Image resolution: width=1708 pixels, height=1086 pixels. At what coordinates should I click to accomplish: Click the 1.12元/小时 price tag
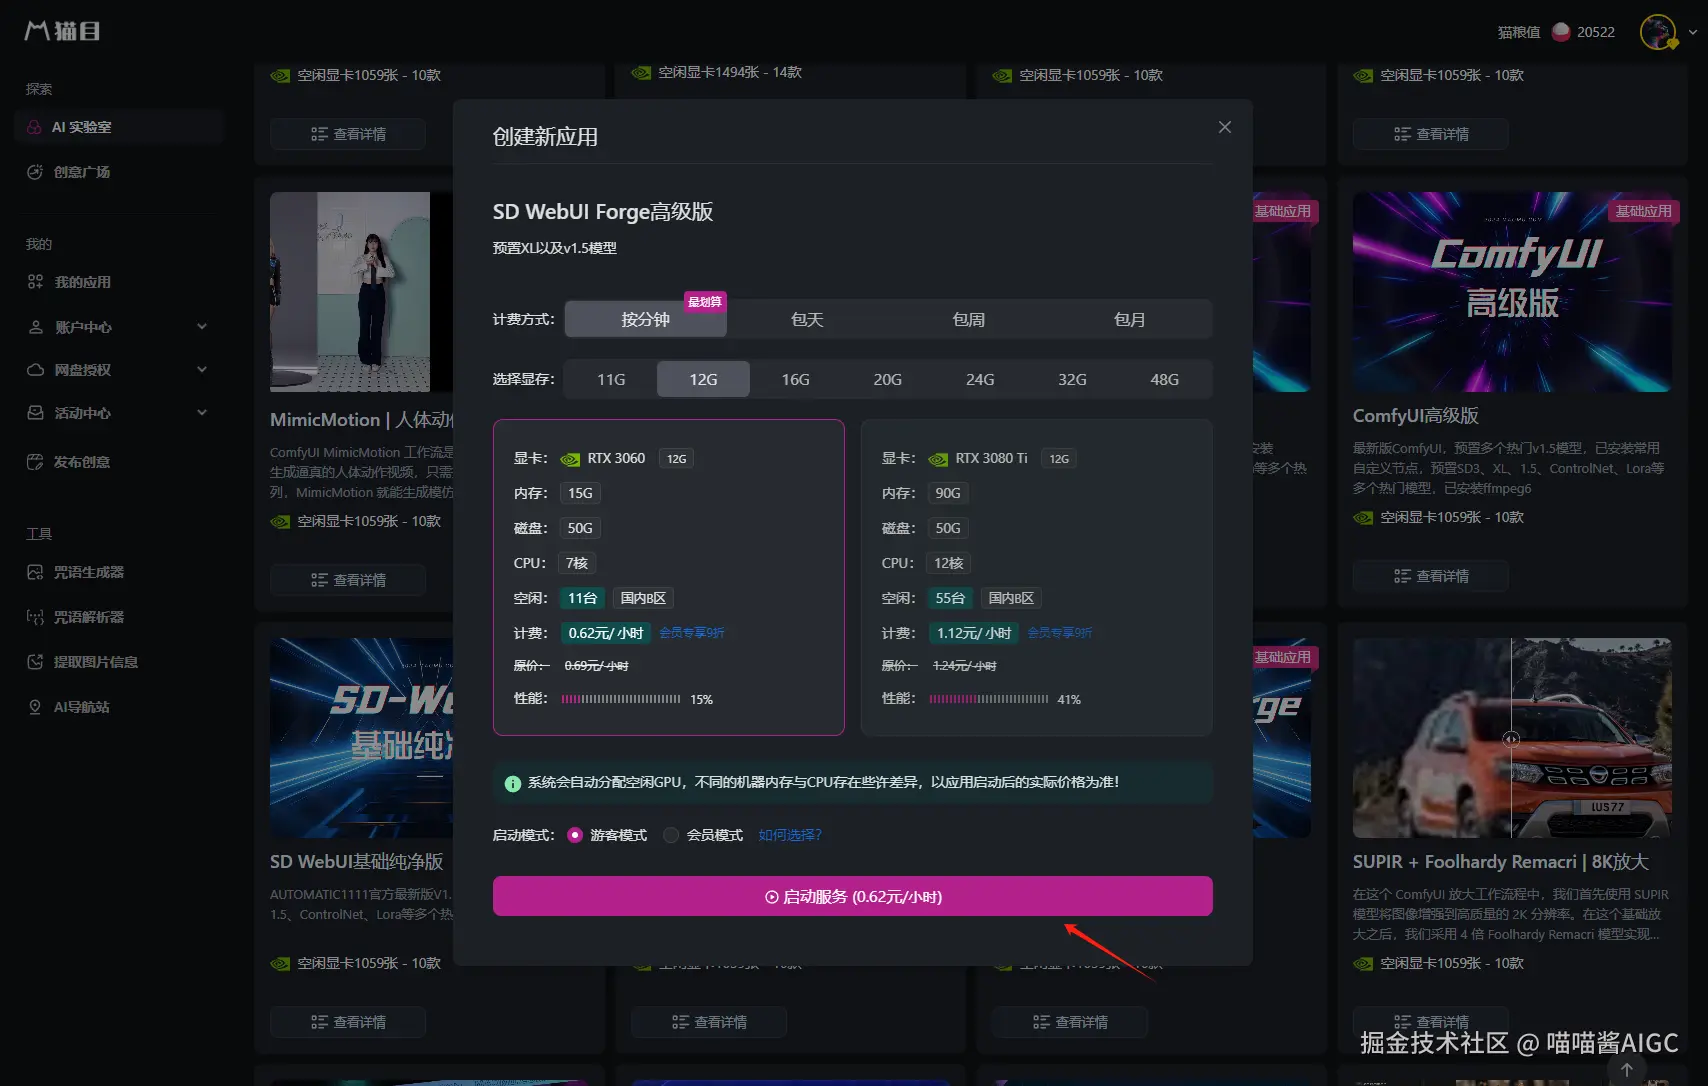973,633
